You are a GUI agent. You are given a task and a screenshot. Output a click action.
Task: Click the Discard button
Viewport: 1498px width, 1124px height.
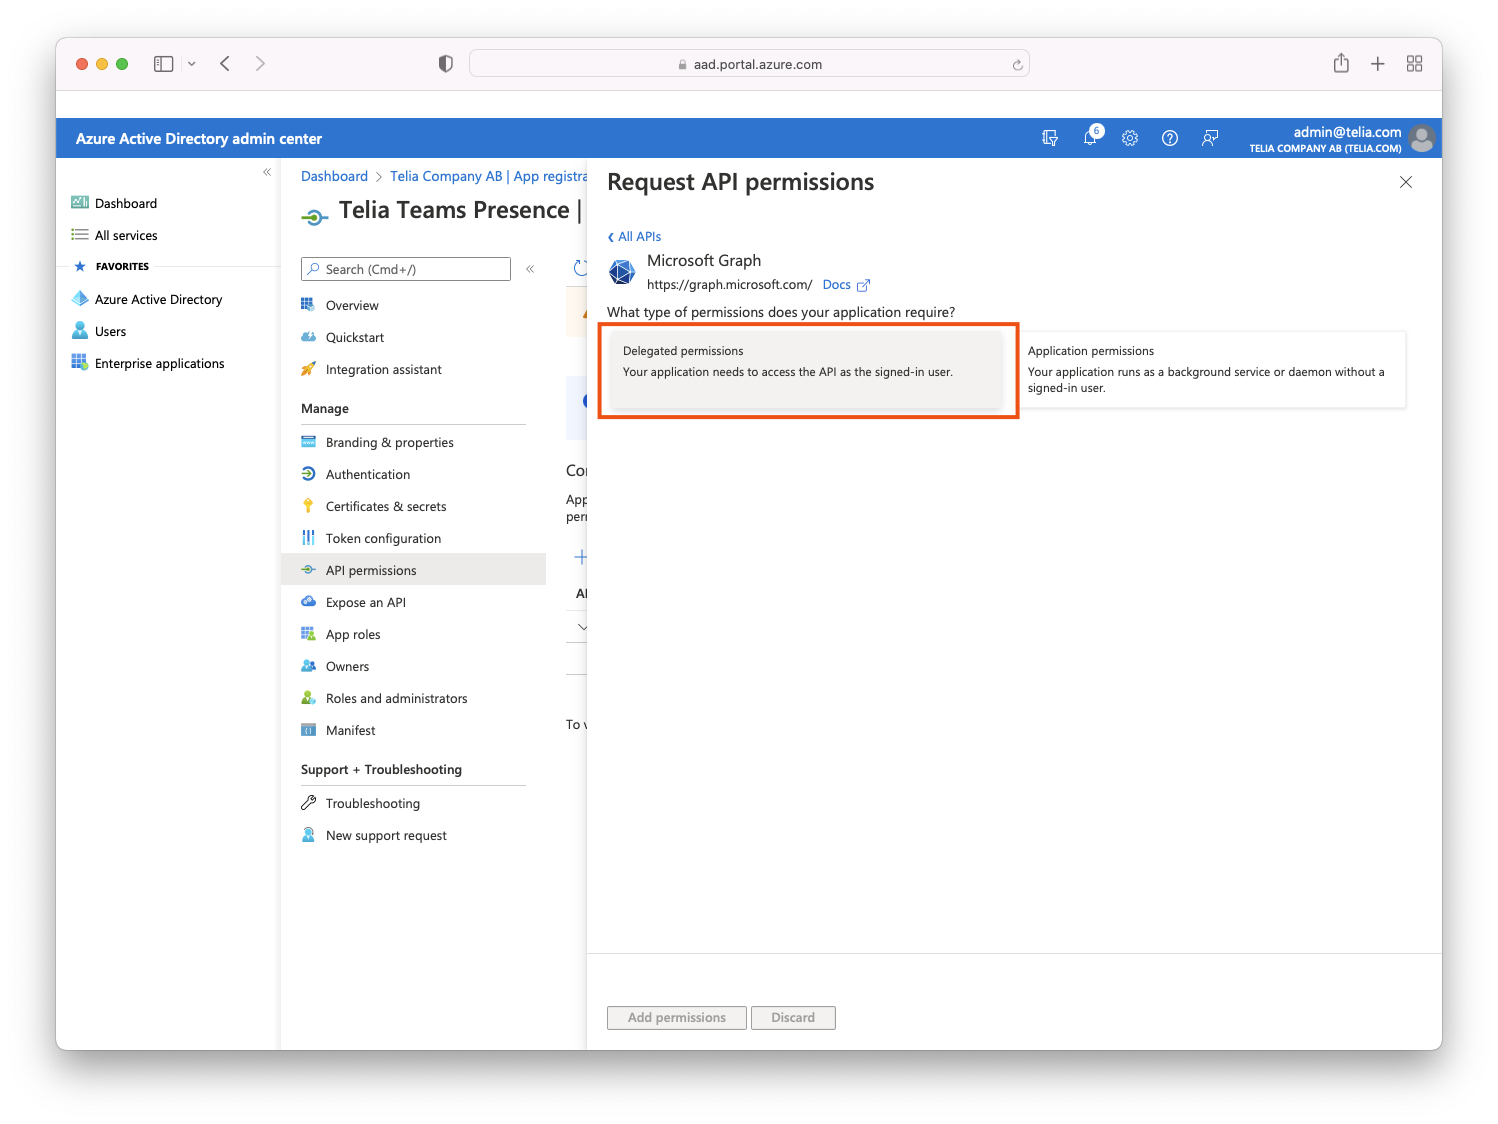coord(793,1017)
